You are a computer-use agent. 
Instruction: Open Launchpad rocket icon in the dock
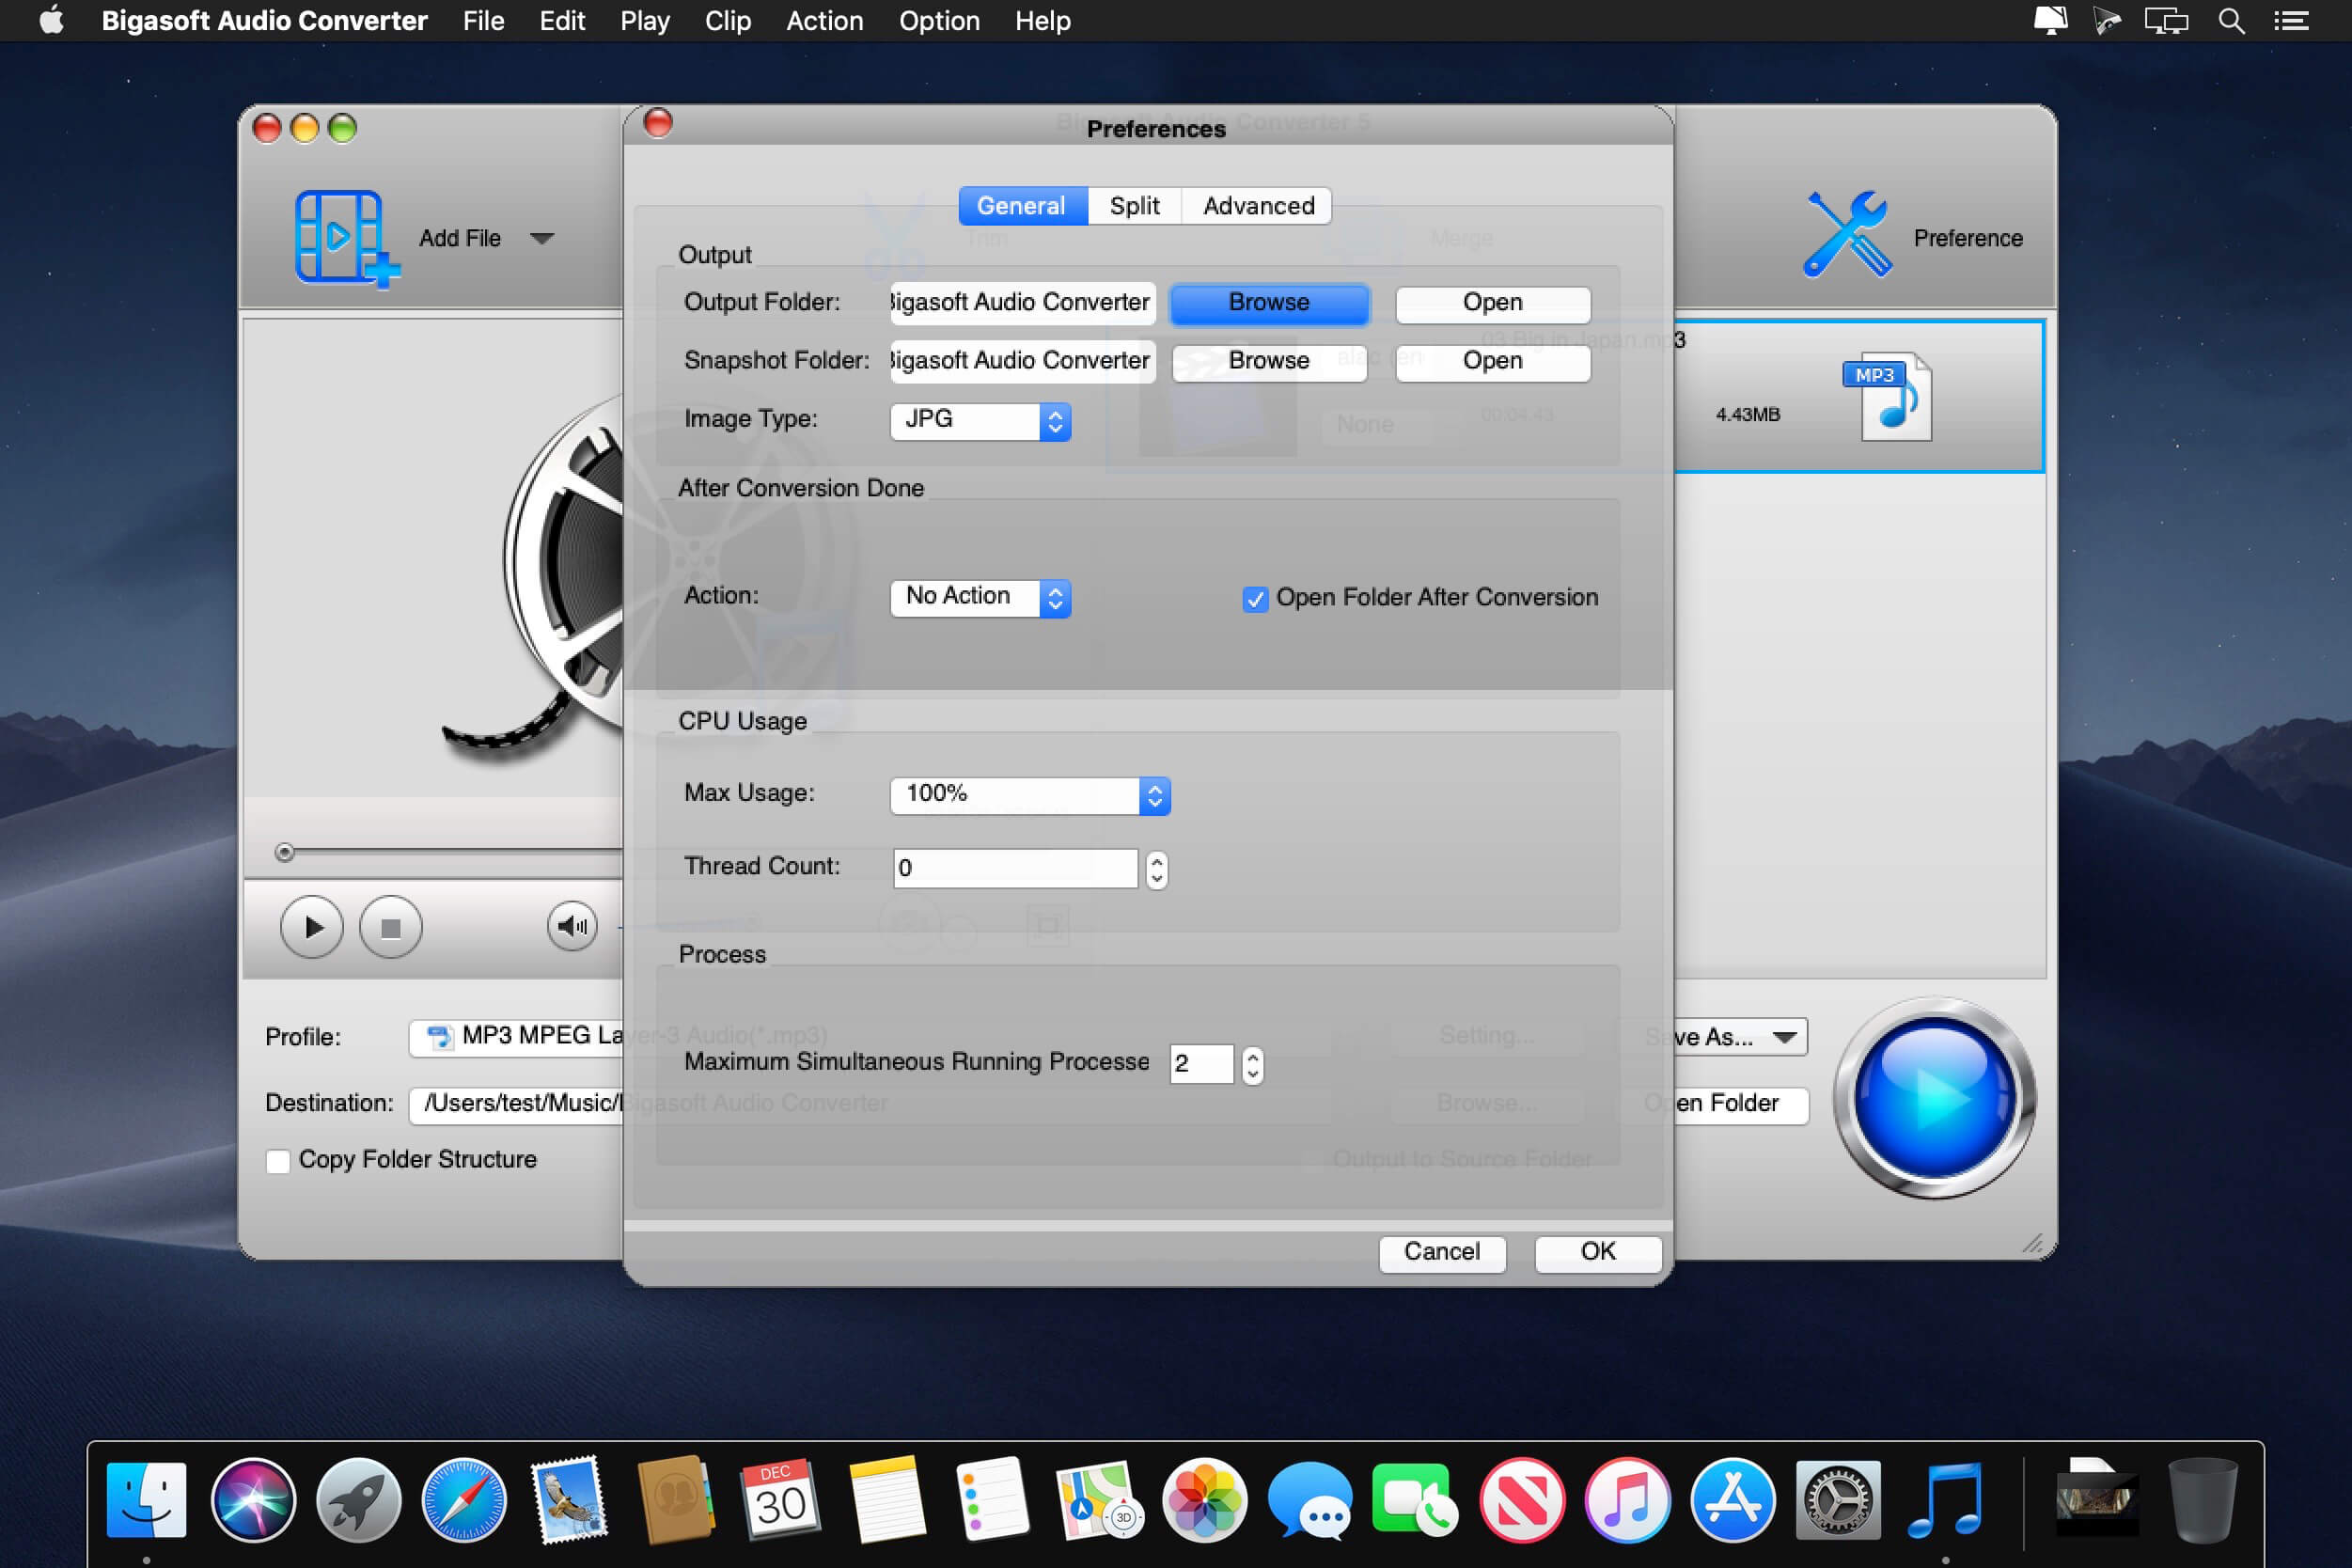point(359,1500)
